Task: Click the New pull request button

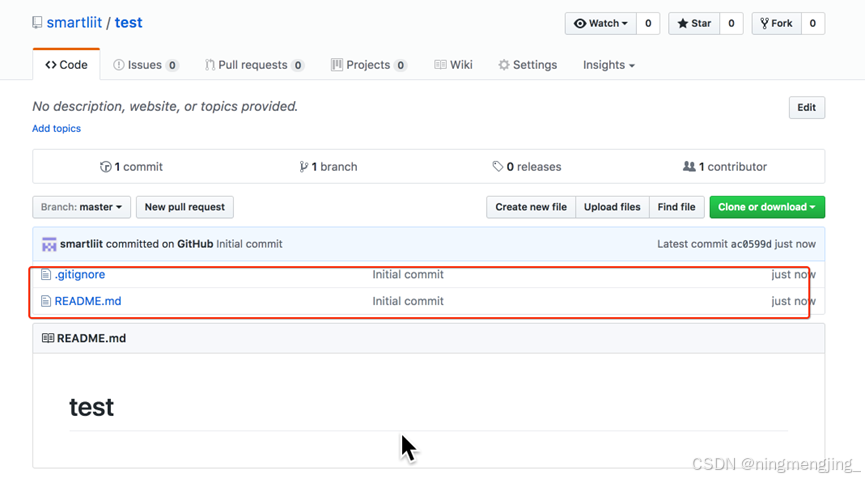Action: [x=185, y=207]
